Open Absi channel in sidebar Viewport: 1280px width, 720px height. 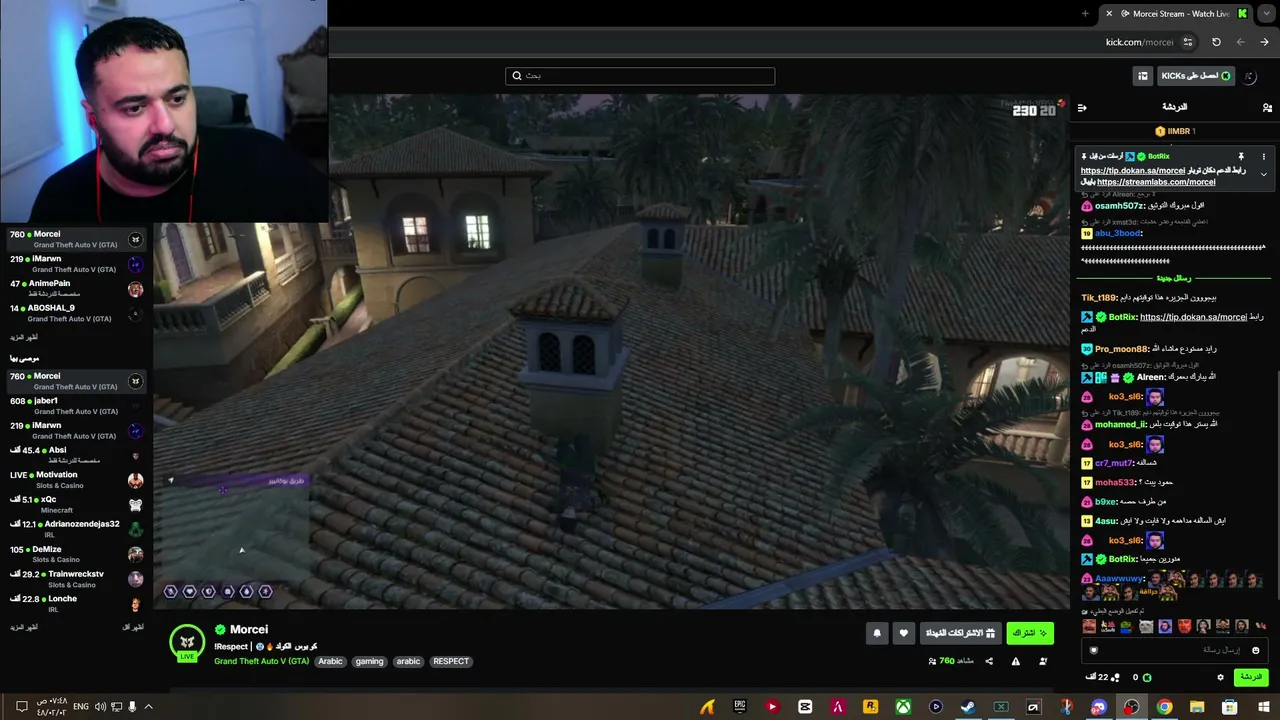(x=77, y=455)
